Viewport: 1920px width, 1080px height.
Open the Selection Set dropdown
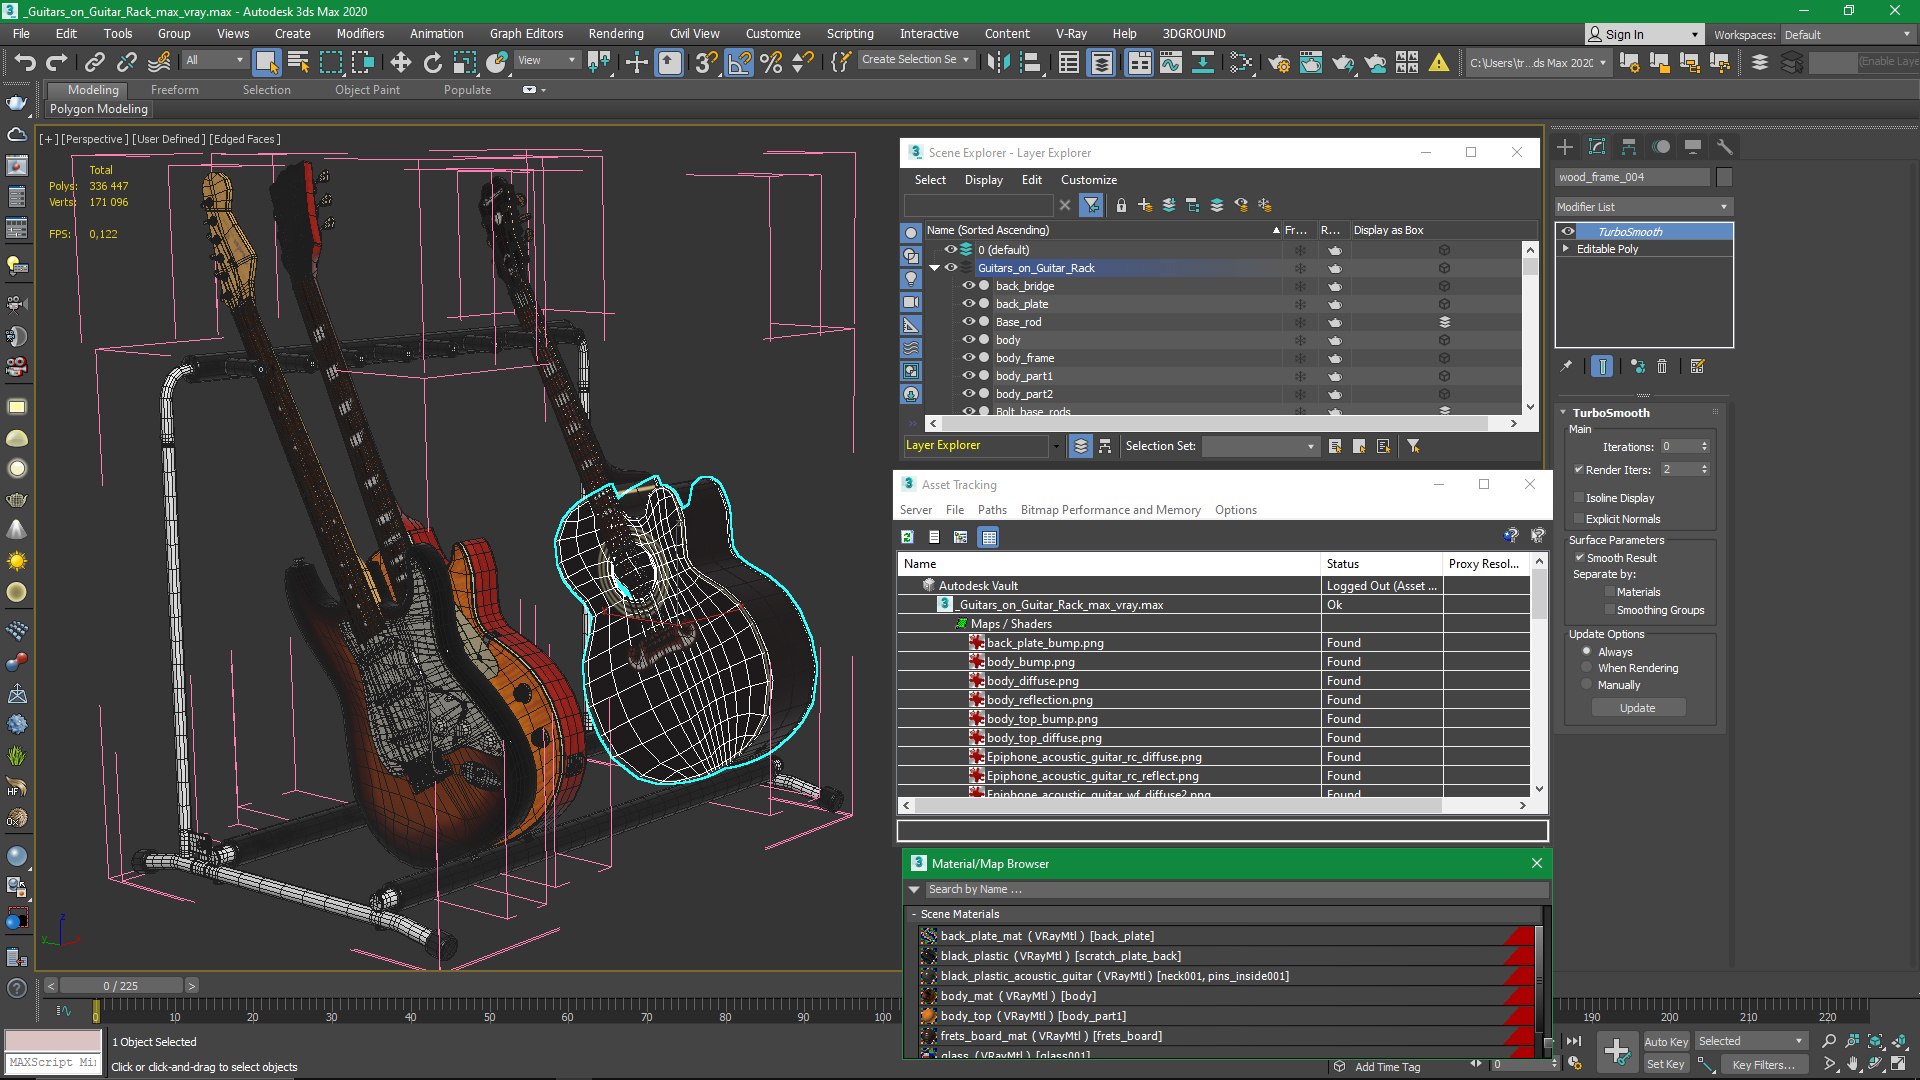click(1260, 446)
